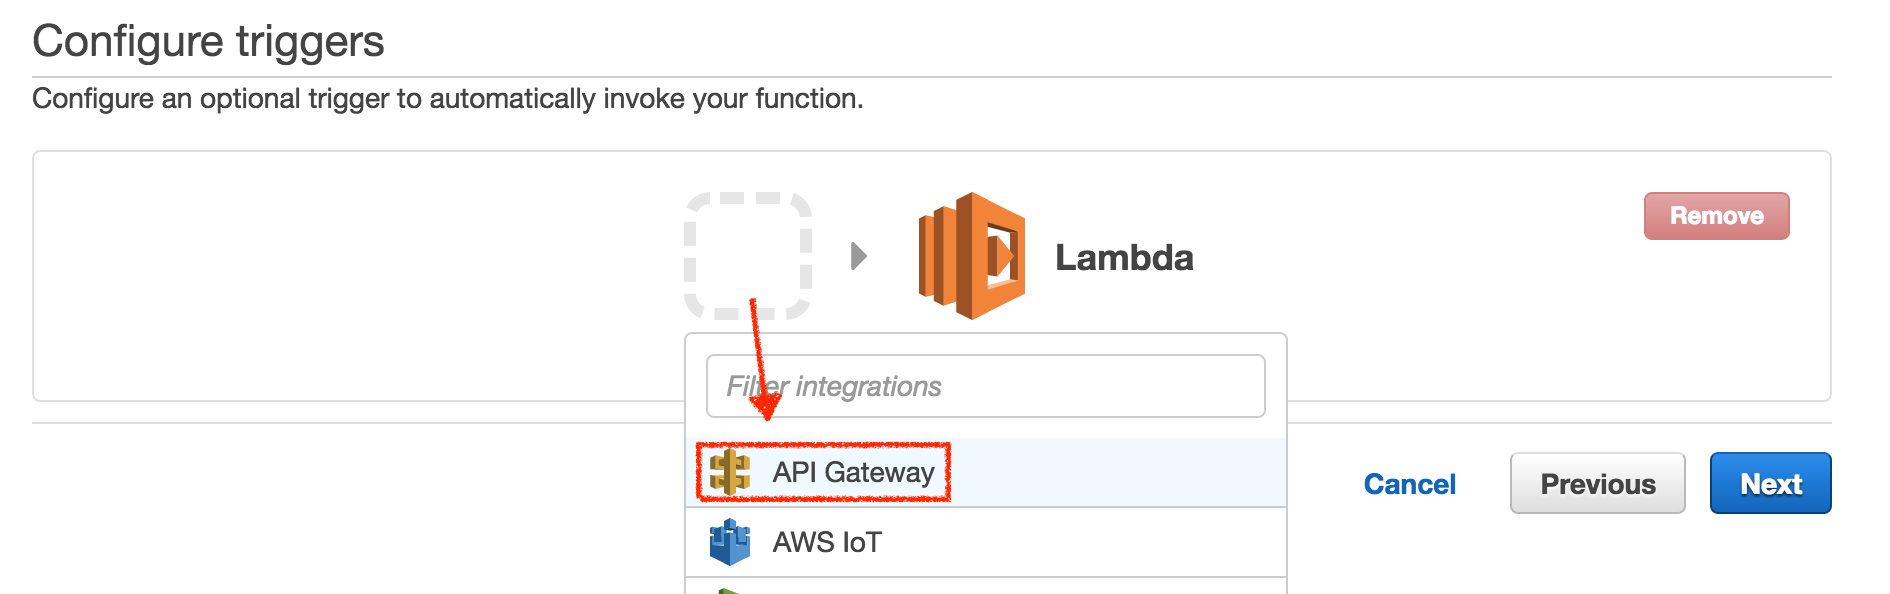Proceed with the blue Next button
This screenshot has width=1890, height=594.
1770,484
